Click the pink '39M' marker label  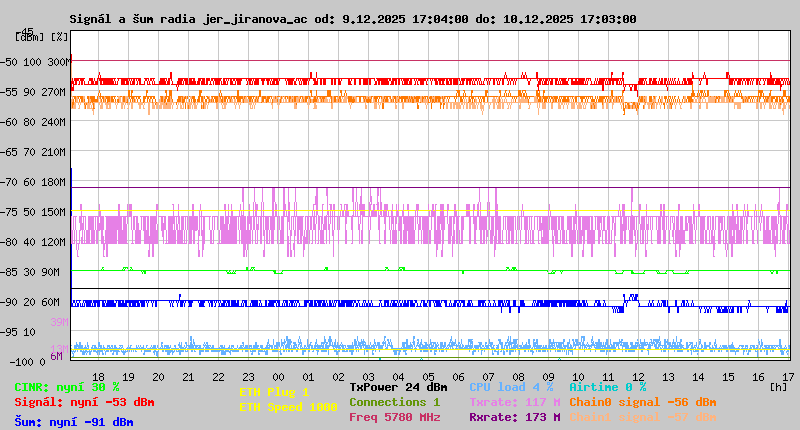(59, 322)
